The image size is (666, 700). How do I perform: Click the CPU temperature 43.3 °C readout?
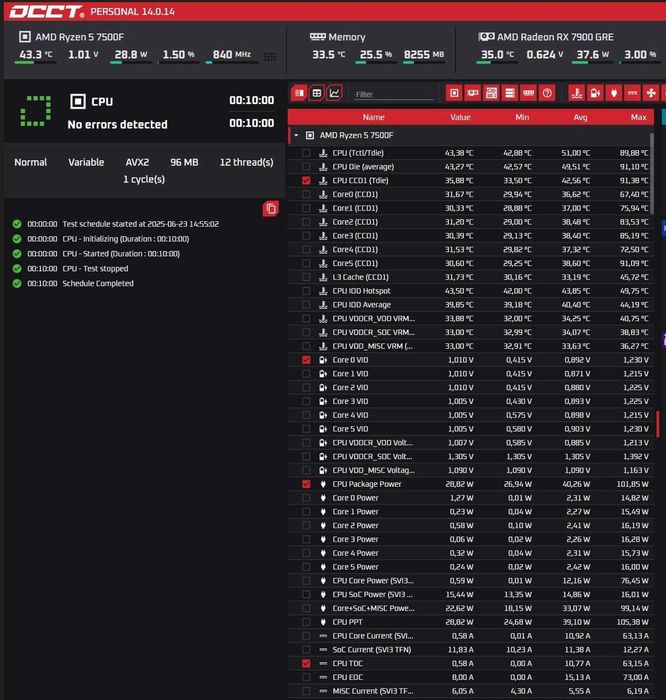tap(36, 54)
